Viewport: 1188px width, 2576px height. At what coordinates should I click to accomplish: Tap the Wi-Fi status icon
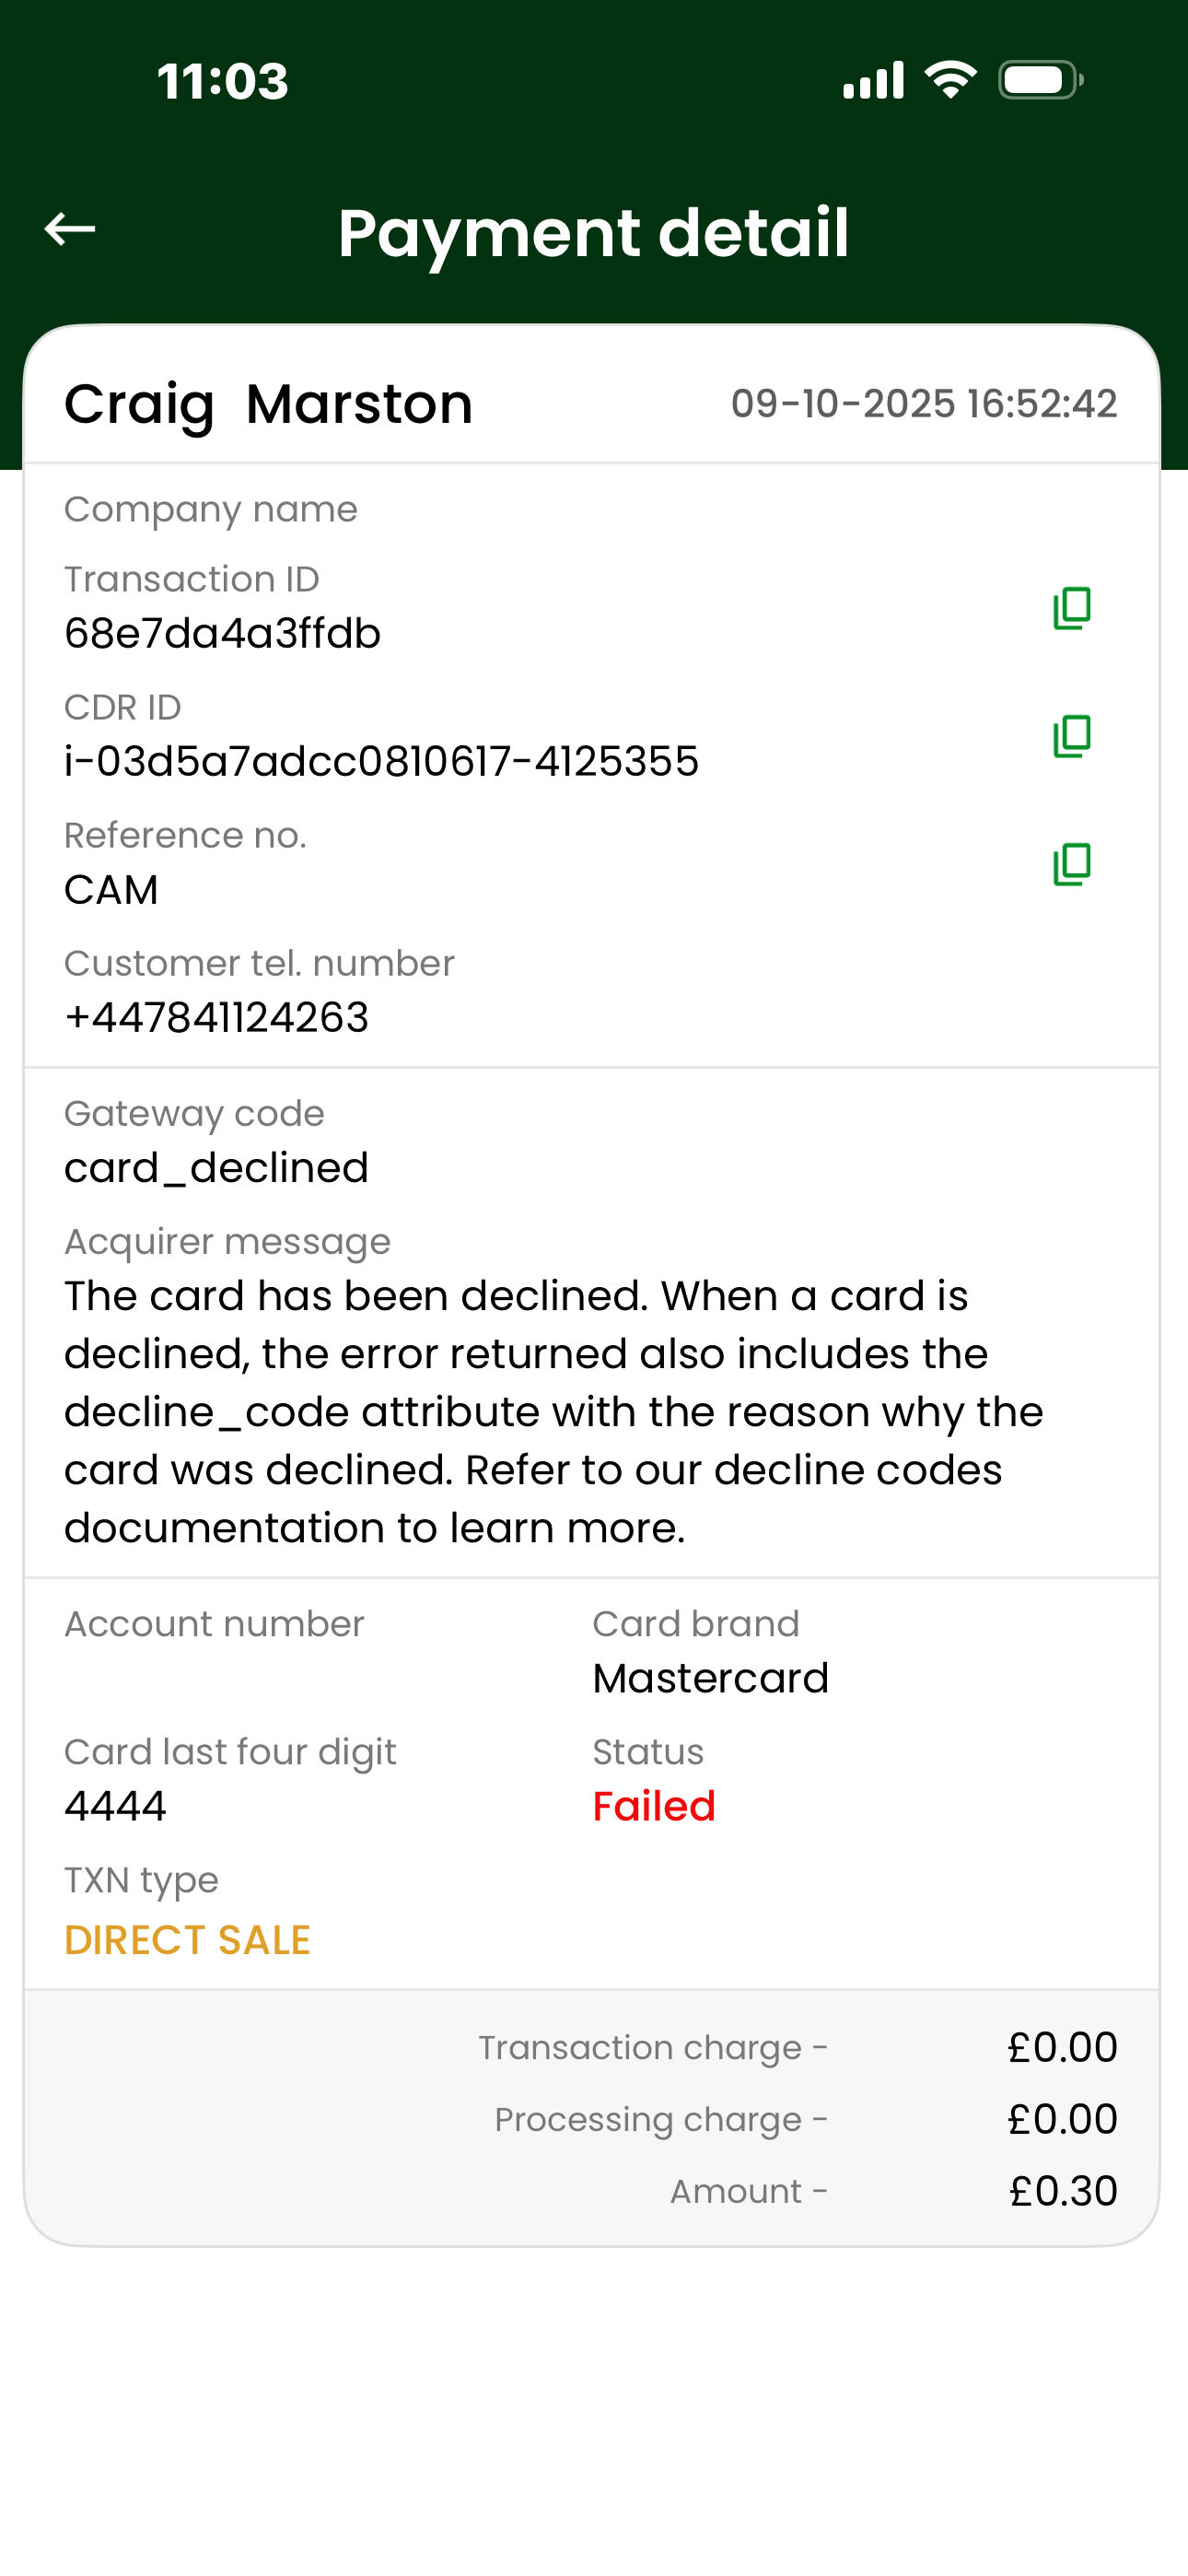(x=950, y=80)
